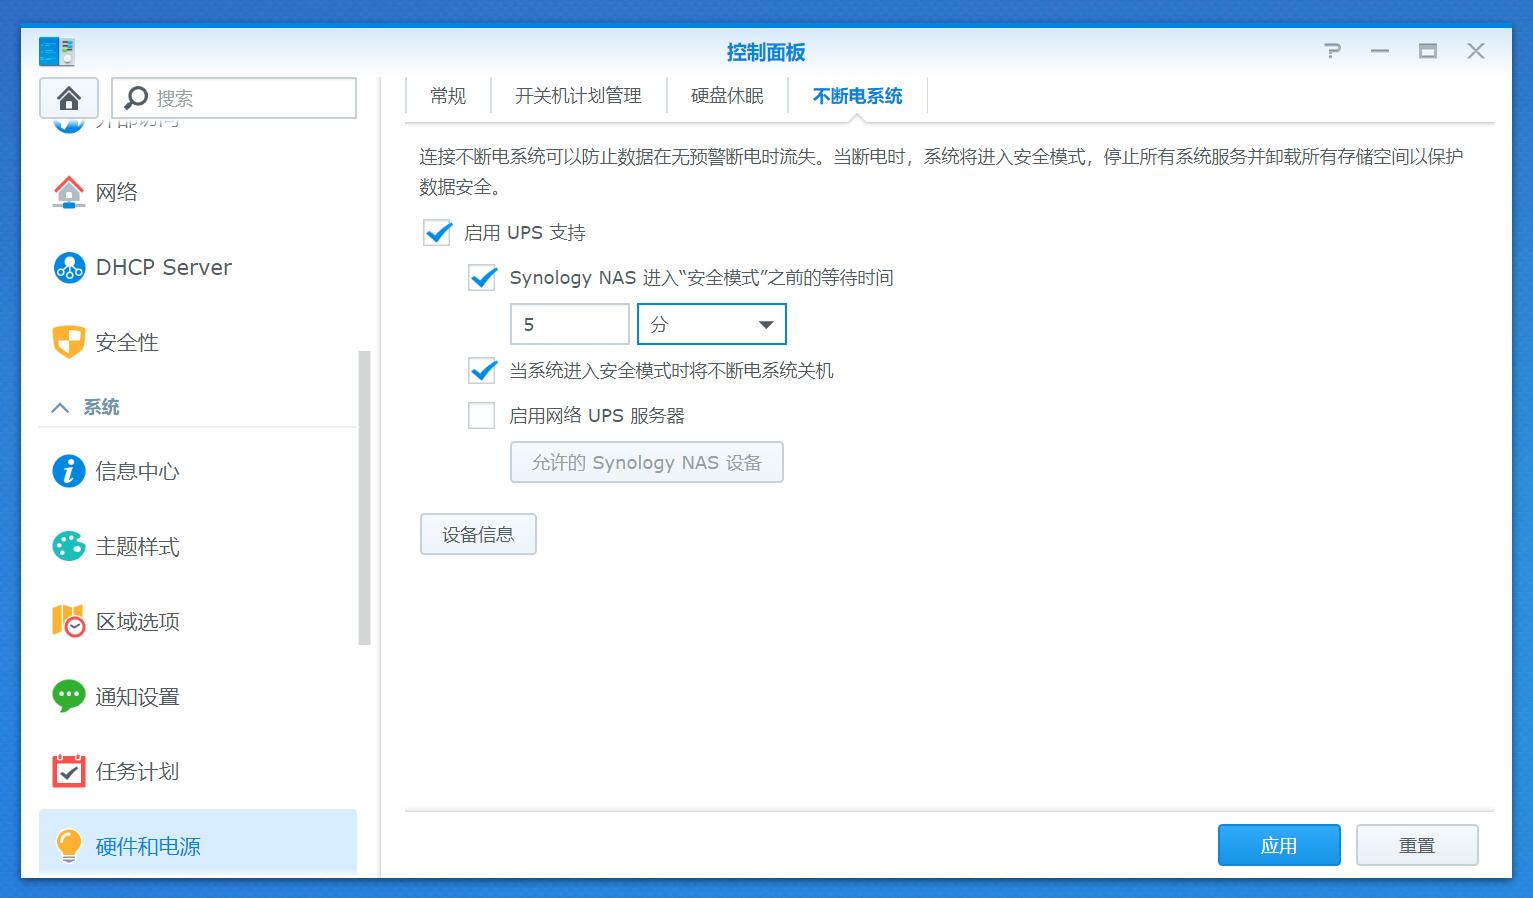Open 安全性 settings via shield icon
This screenshot has width=1533, height=898.
67,342
